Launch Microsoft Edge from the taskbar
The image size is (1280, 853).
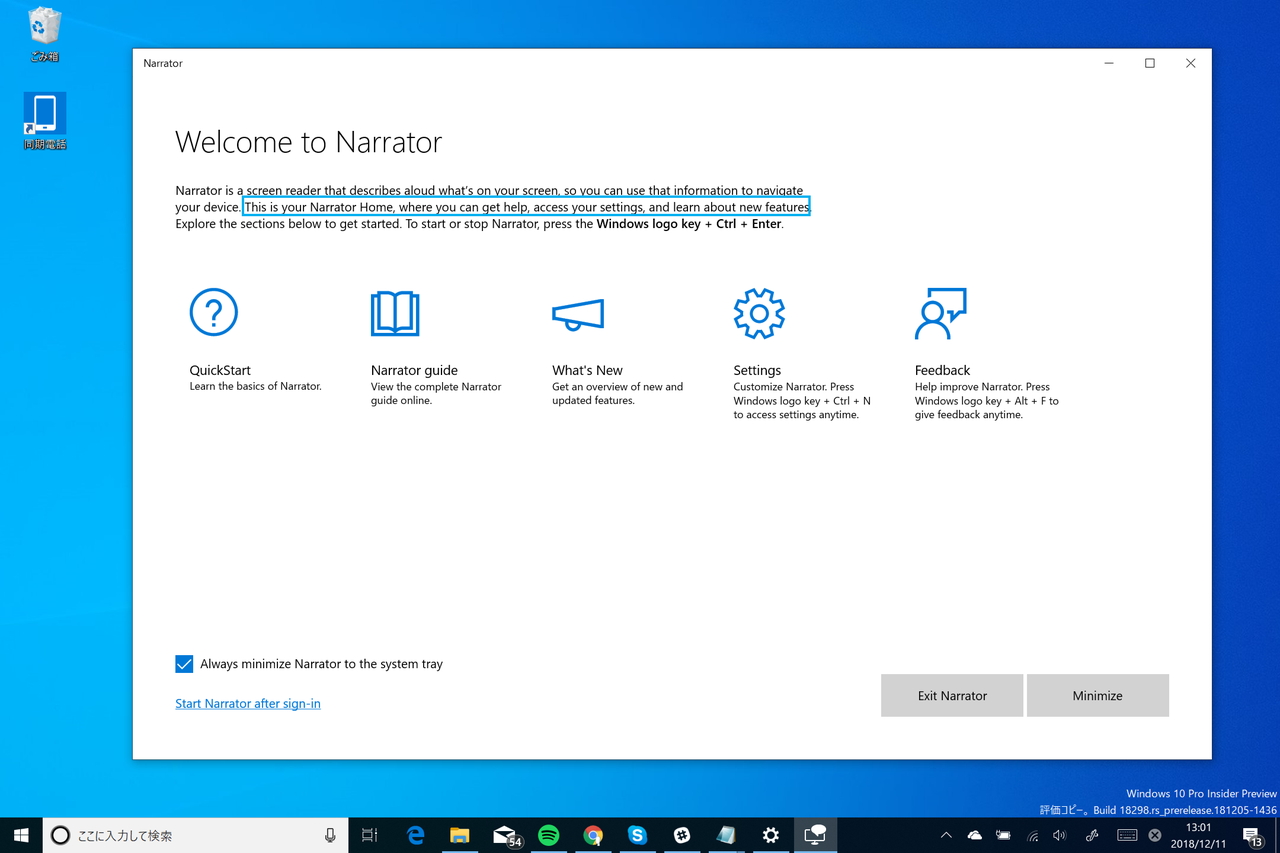tap(415, 836)
